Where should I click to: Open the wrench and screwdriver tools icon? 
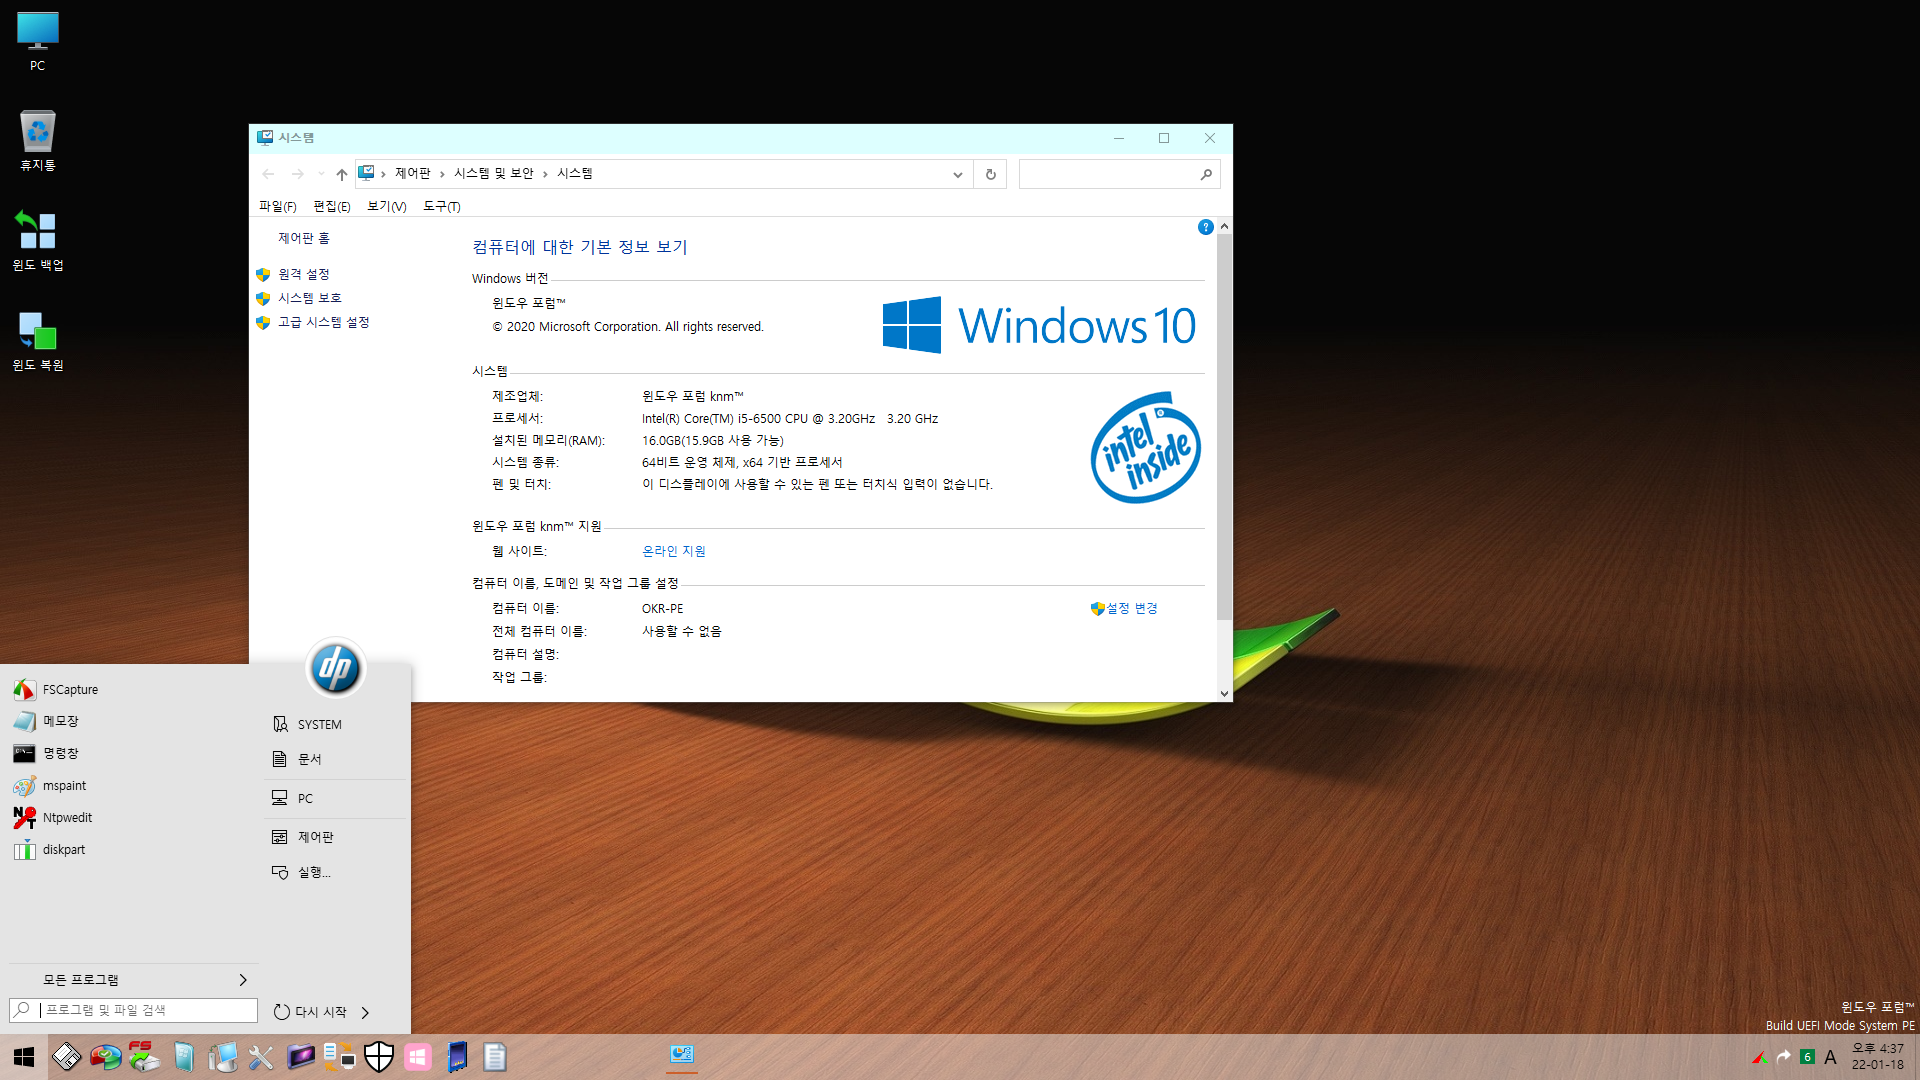tap(261, 1057)
